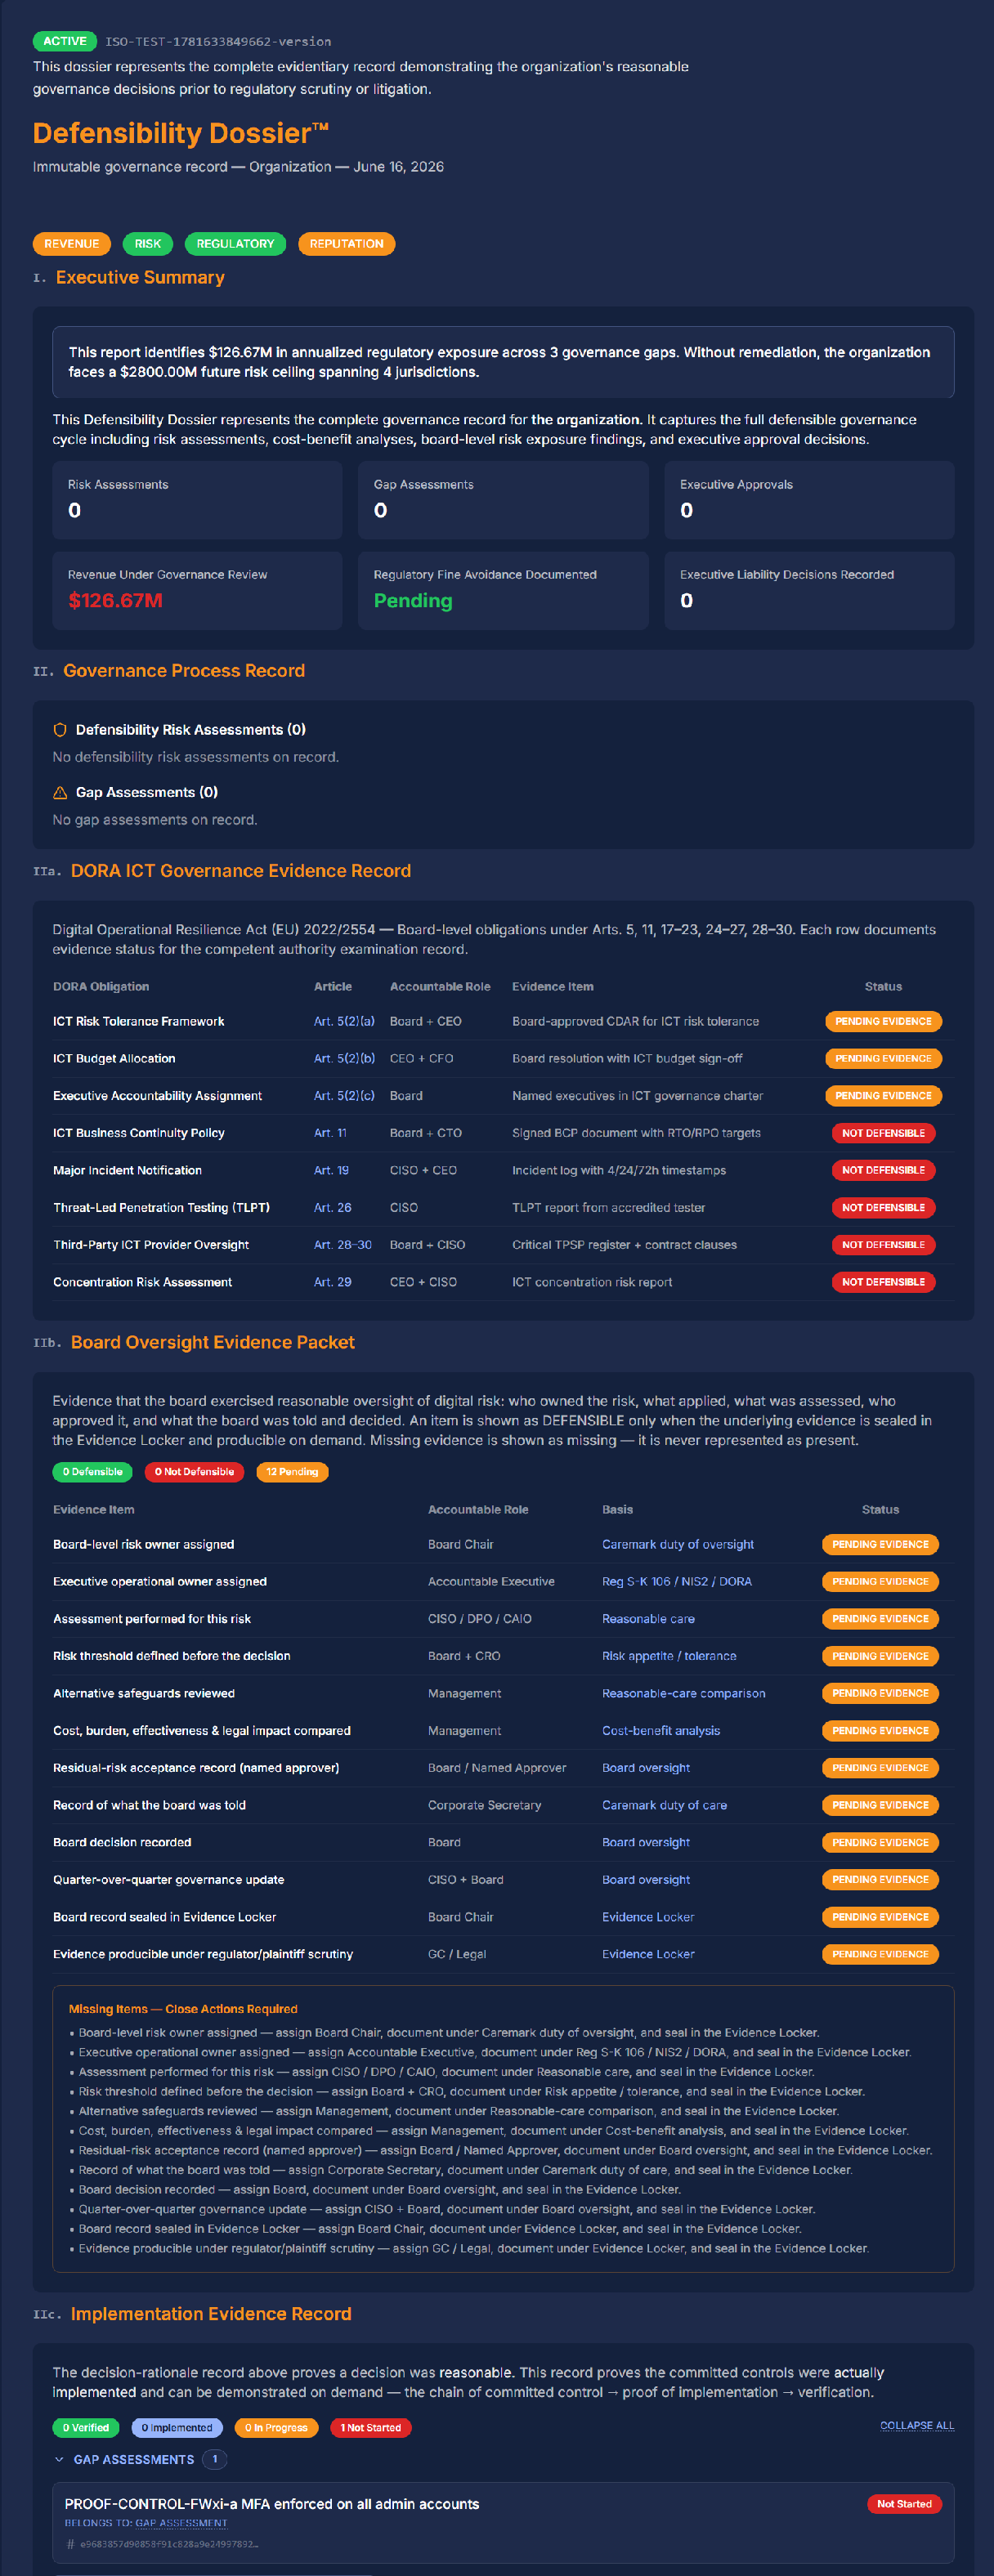Click NOT DEFENSIBLE status for Major Incident Notification
Viewport: 994px width, 2576px height.
tap(883, 1170)
